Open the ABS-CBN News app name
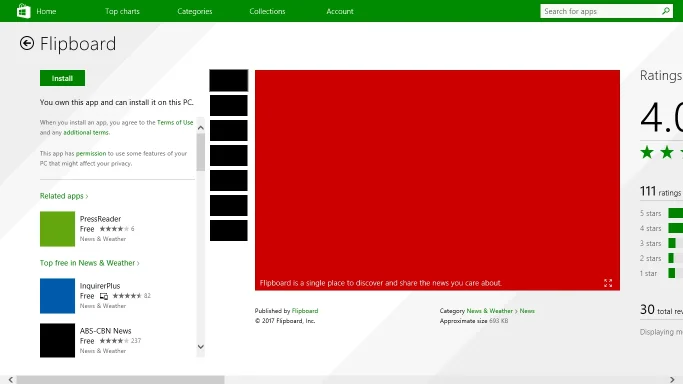 click(105, 331)
